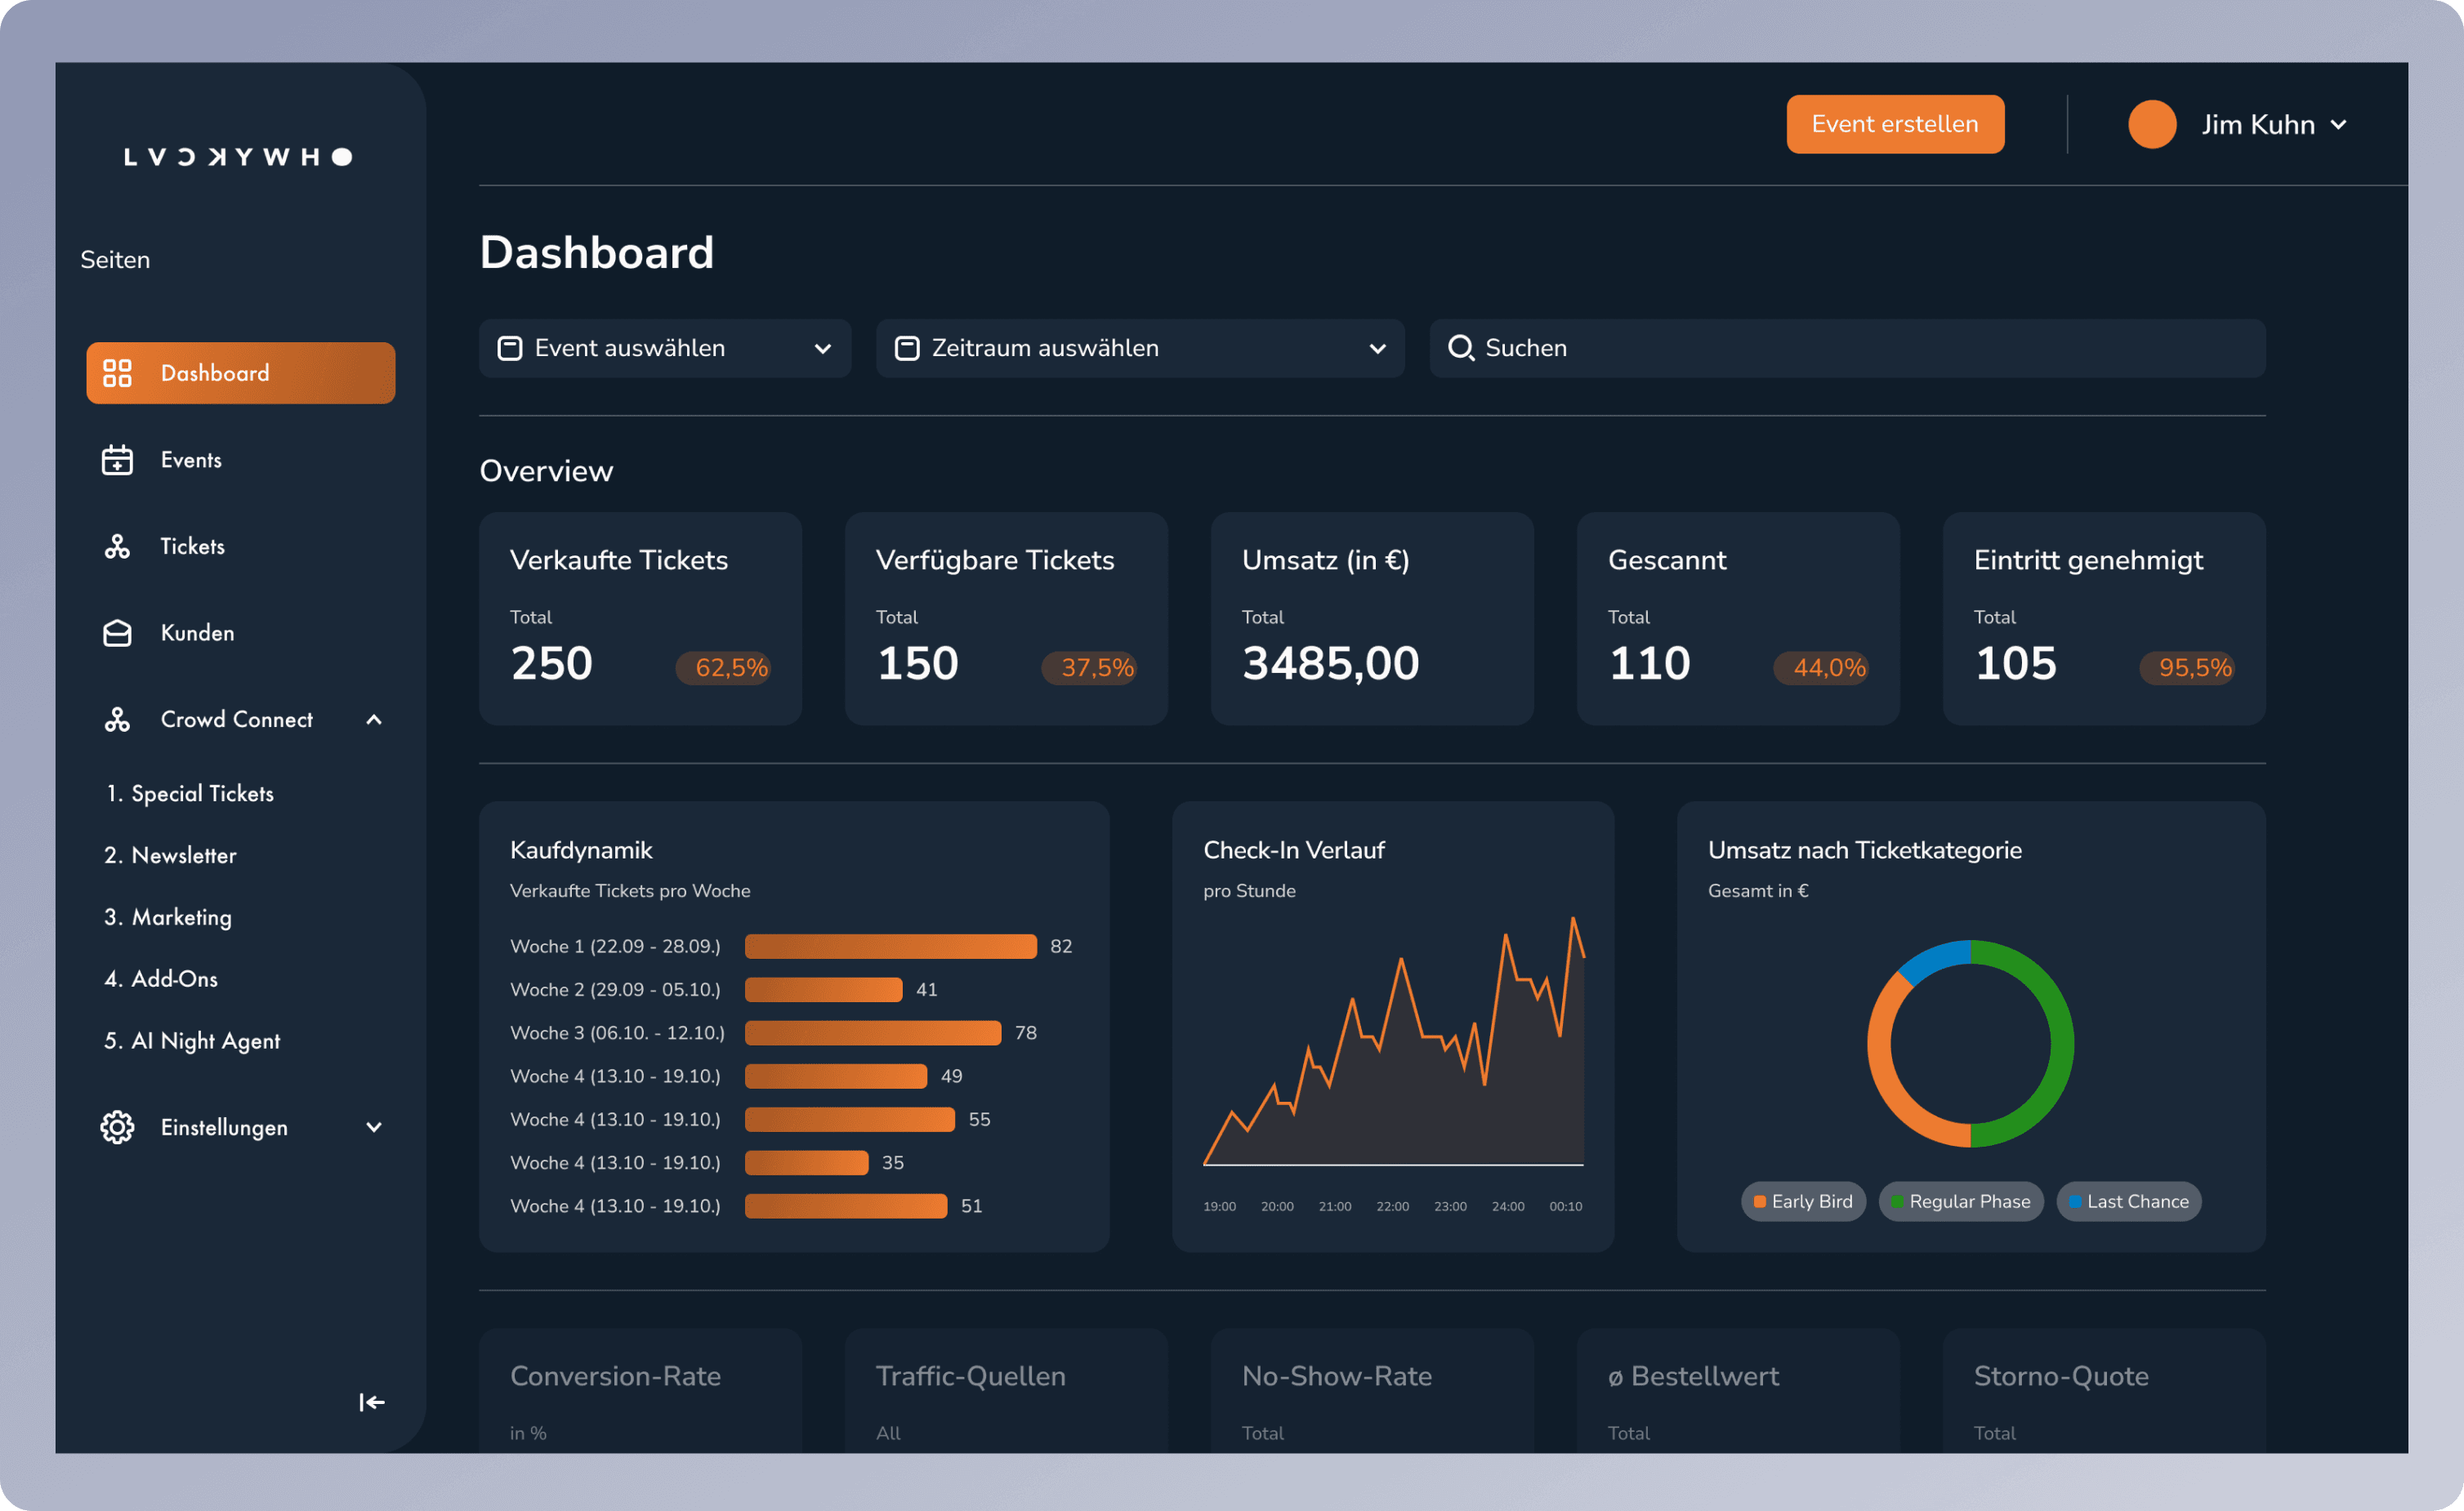
Task: Click the Einstellungen gear icon
Action: (117, 1127)
